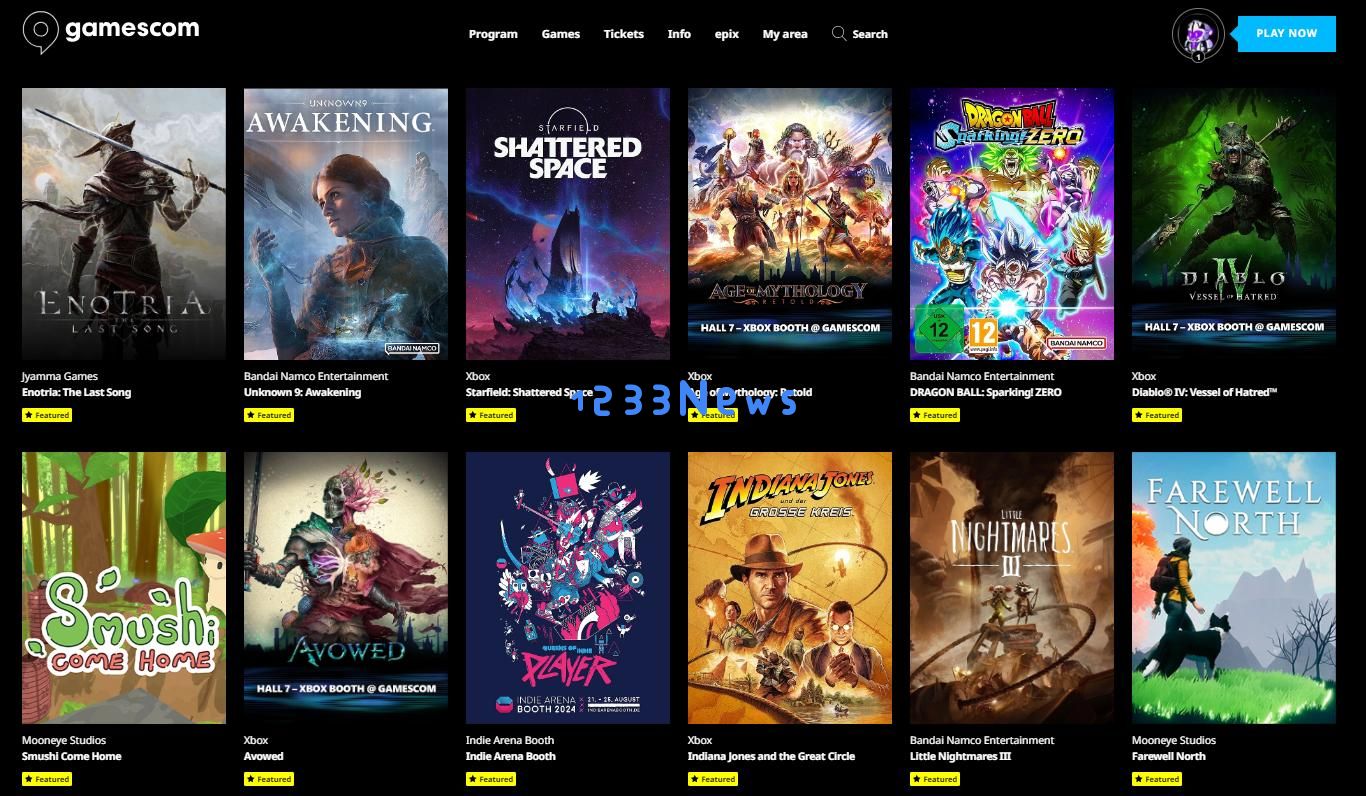
Task: Open the user profile avatar icon
Action: point(1197,35)
